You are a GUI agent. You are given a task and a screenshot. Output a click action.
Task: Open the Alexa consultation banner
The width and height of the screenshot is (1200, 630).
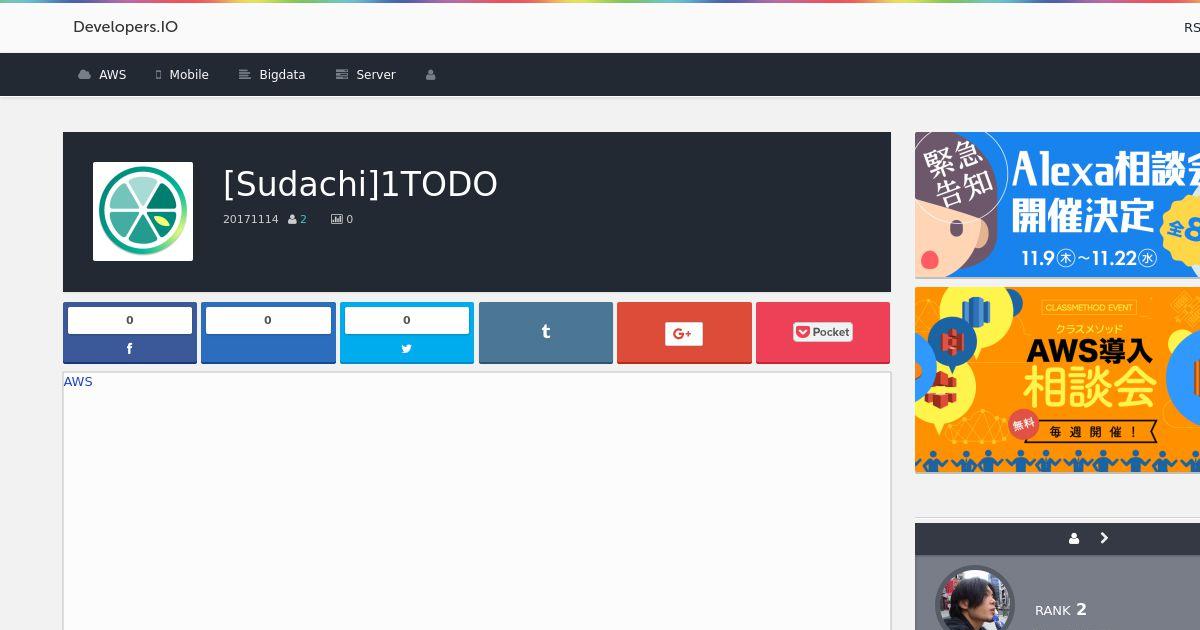[1057, 205]
